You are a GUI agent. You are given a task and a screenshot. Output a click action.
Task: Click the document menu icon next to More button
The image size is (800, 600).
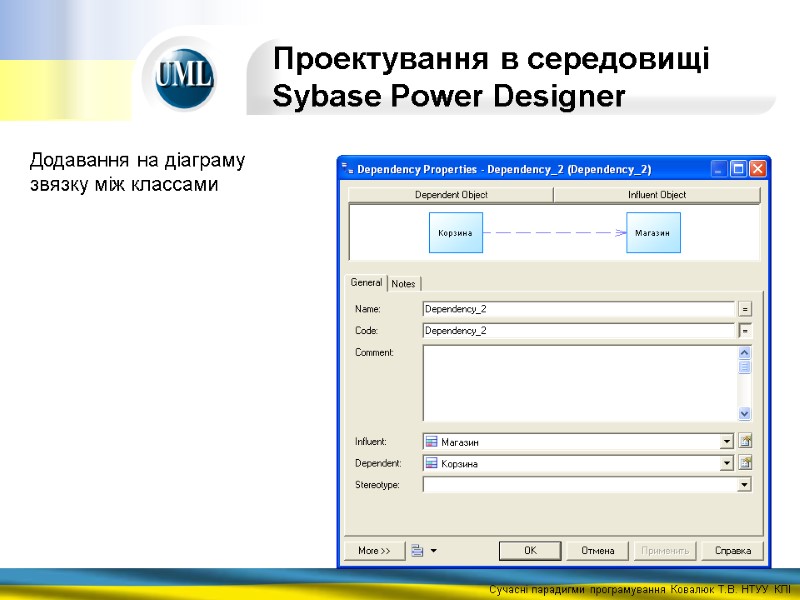coord(416,548)
